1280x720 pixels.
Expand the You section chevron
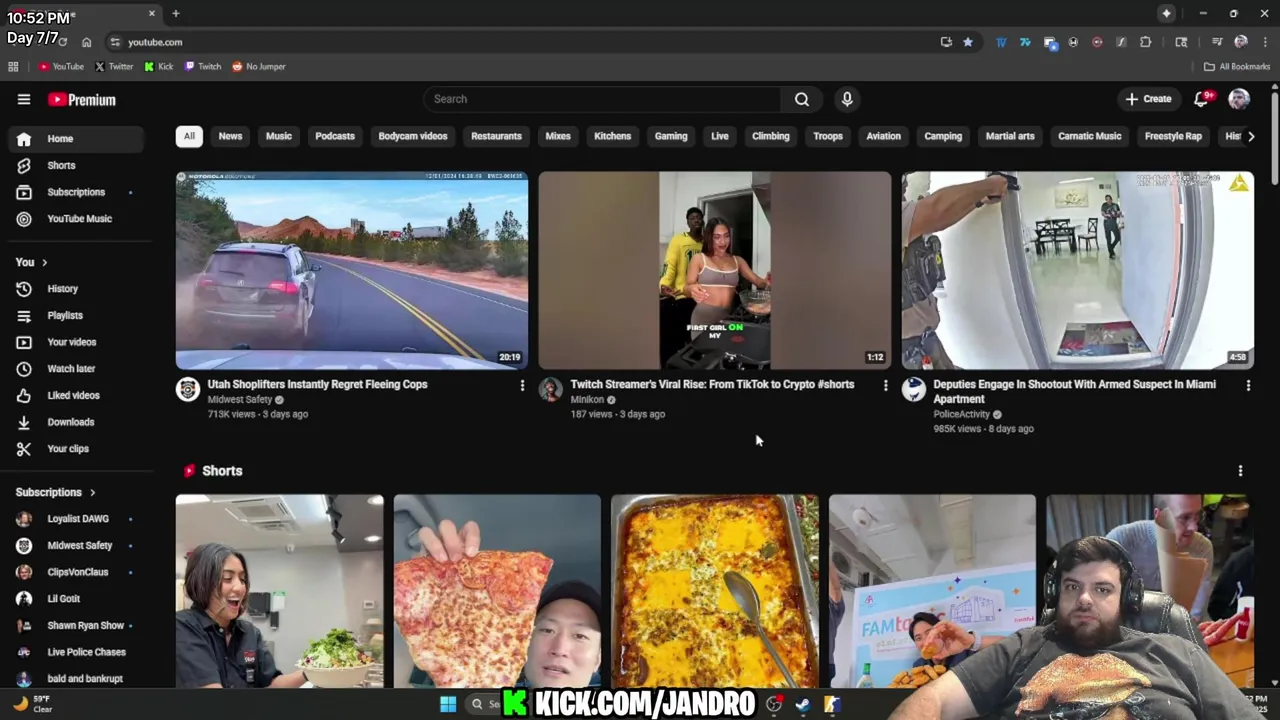click(x=44, y=262)
